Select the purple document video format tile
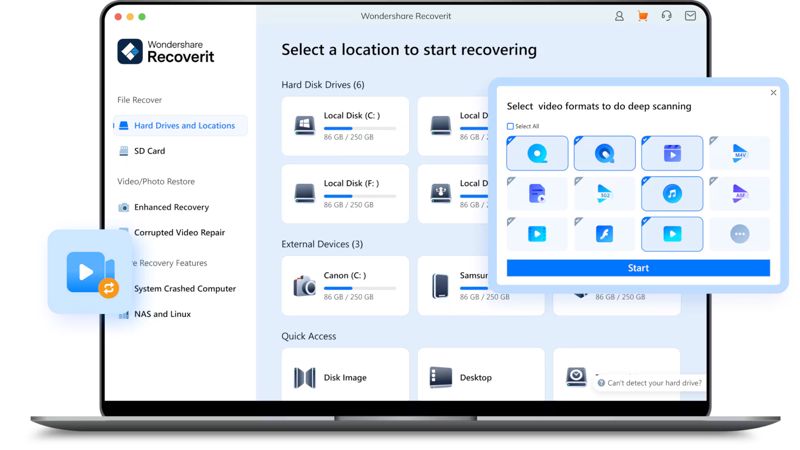 (537, 193)
